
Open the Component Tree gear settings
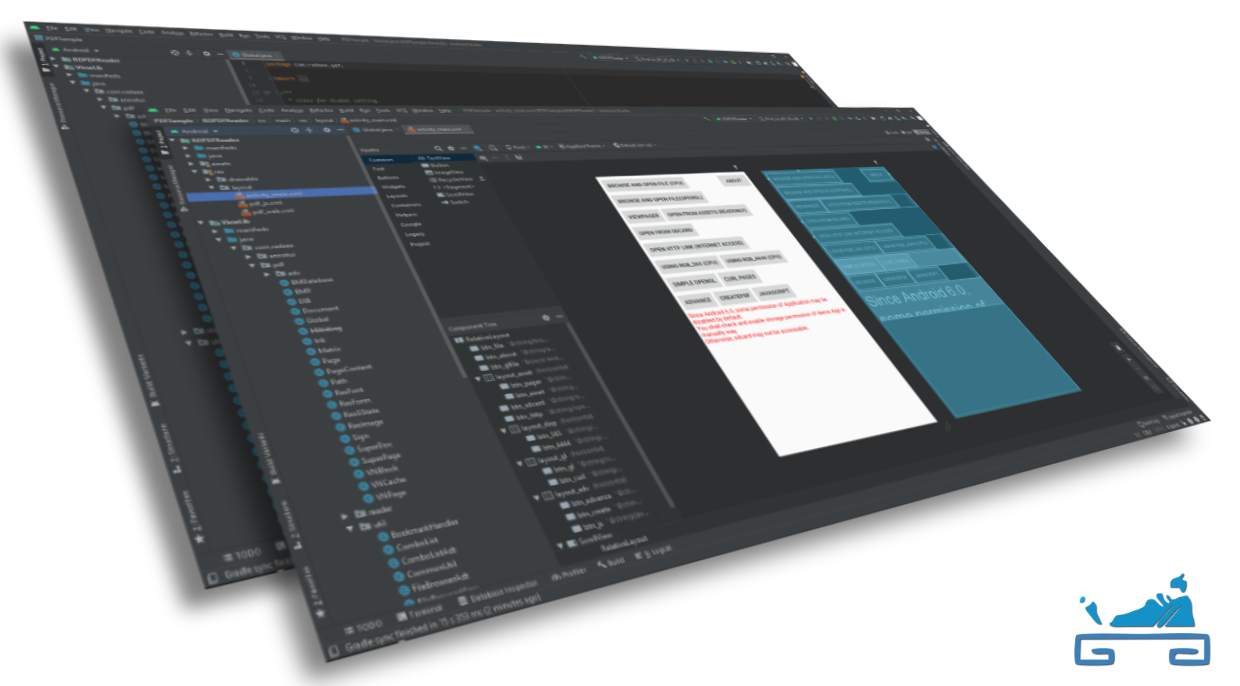546,318
